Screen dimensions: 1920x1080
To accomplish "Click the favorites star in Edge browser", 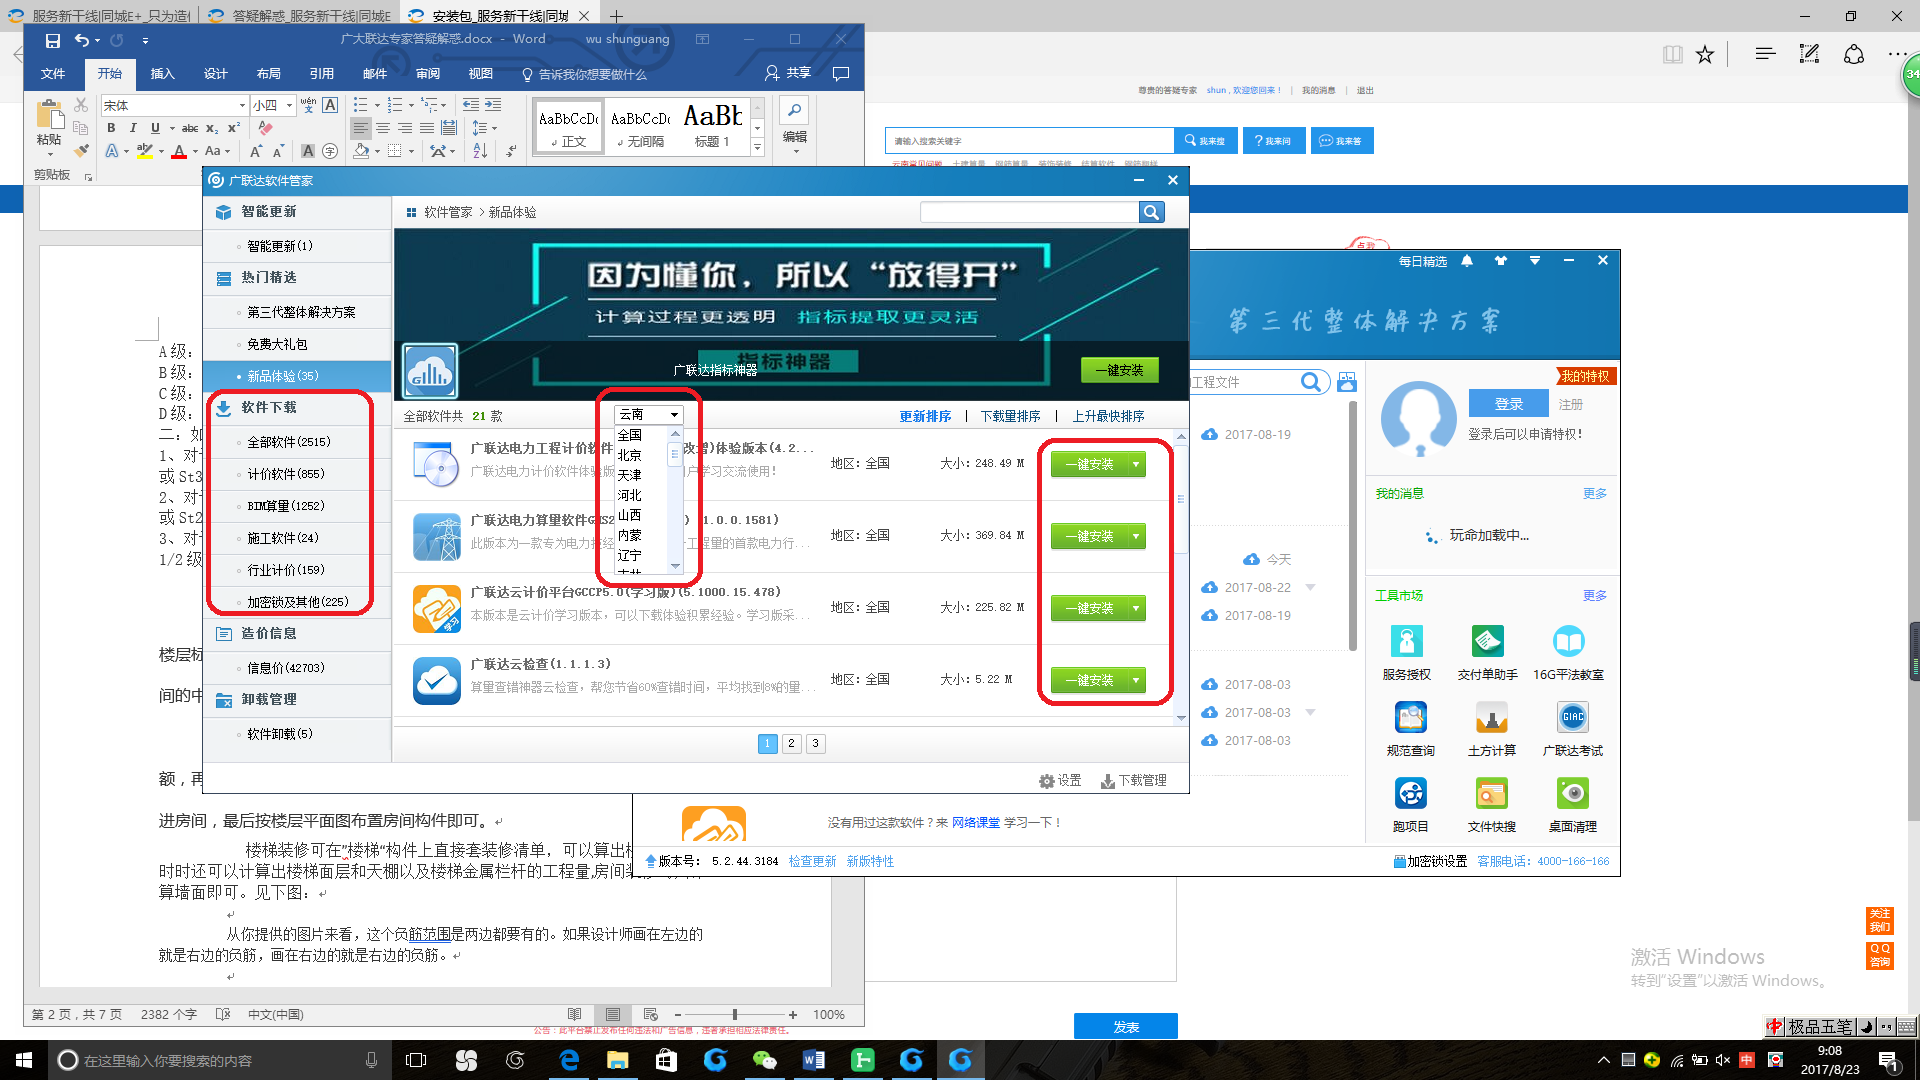I will 1705,55.
